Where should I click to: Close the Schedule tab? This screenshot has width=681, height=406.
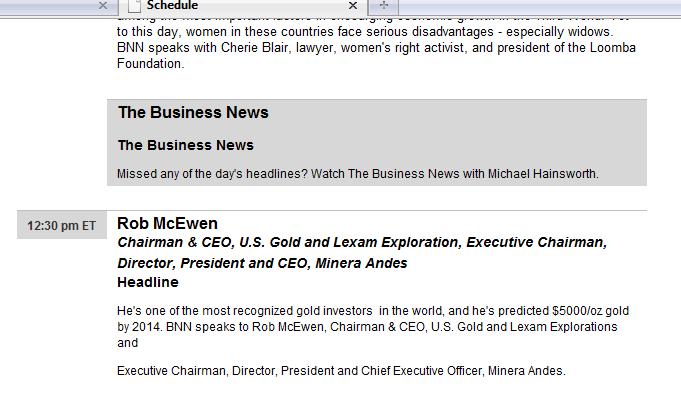pos(353,6)
